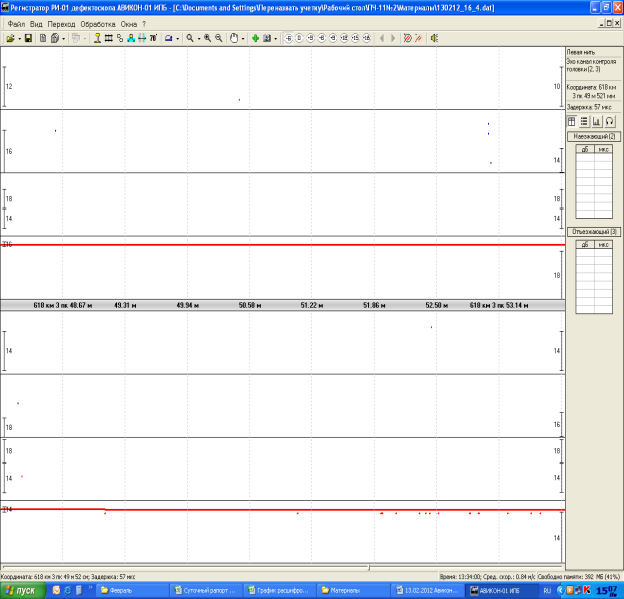Expand dropdown arrow beside open folder icon
Screen dimensions: 624x599
(x=18, y=38)
